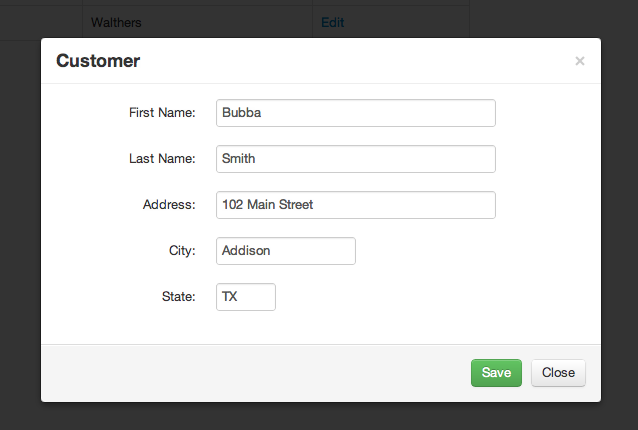Screen dimensions: 638x430
Task: Click the empty table cell left of Walthers
Action: 41,22
